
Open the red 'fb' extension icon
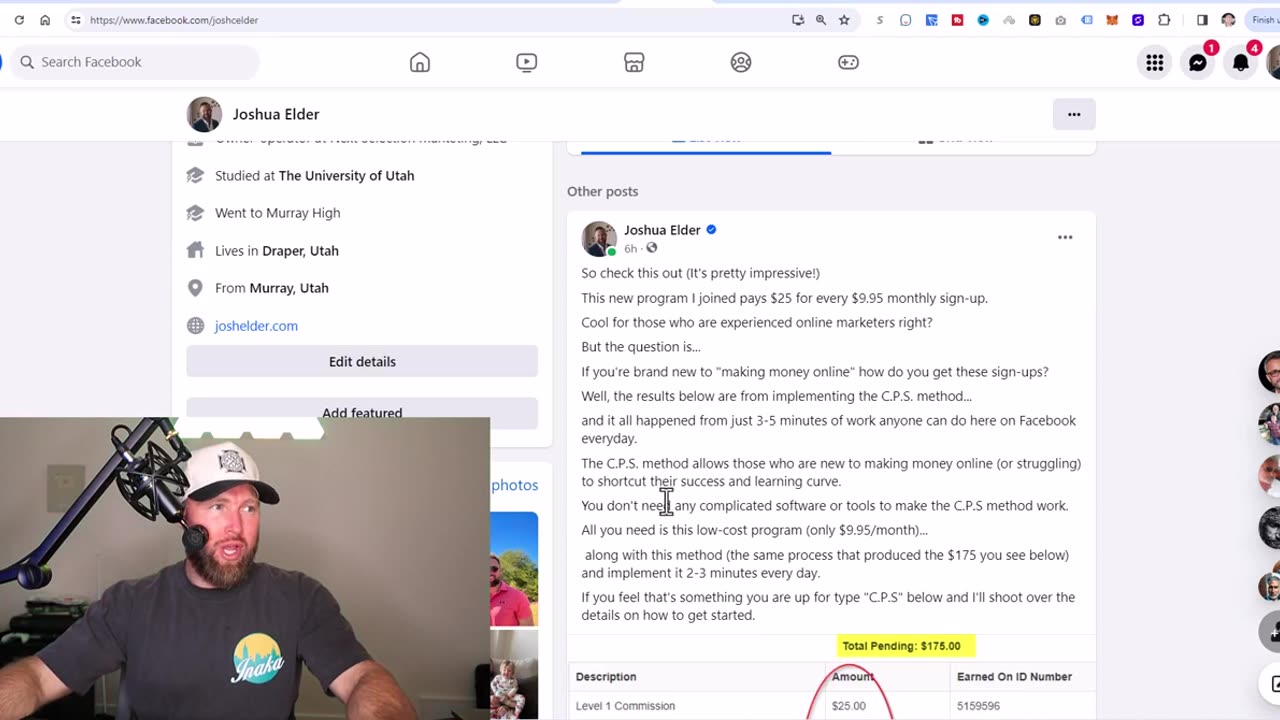(x=957, y=20)
